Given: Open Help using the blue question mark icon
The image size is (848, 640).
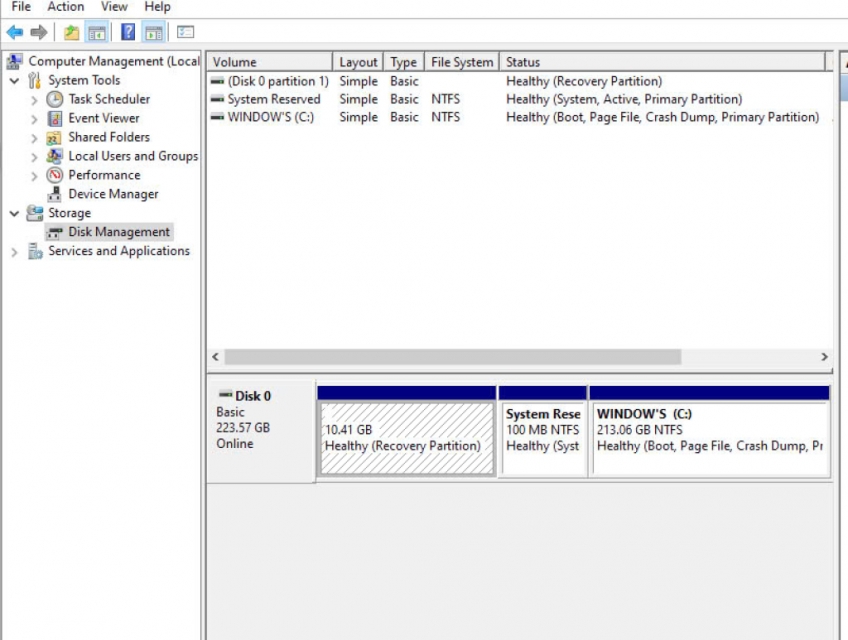Looking at the screenshot, I should (x=128, y=33).
